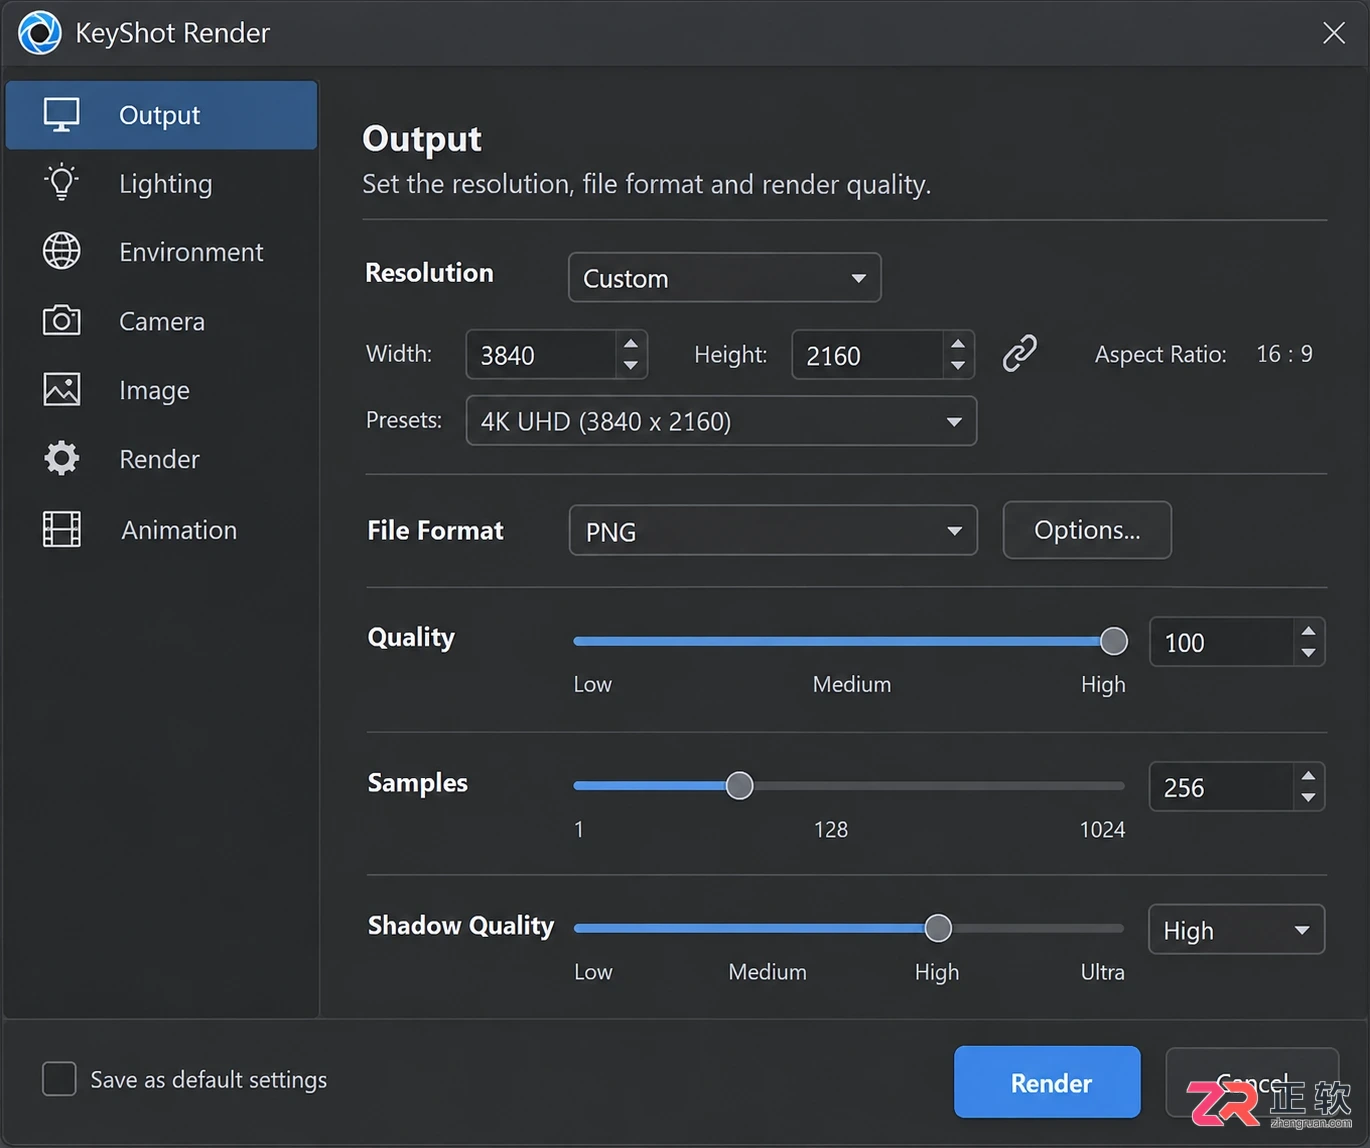Click the Aspect Ratio 16 : 9 text
This screenshot has width=1370, height=1148.
click(1203, 354)
